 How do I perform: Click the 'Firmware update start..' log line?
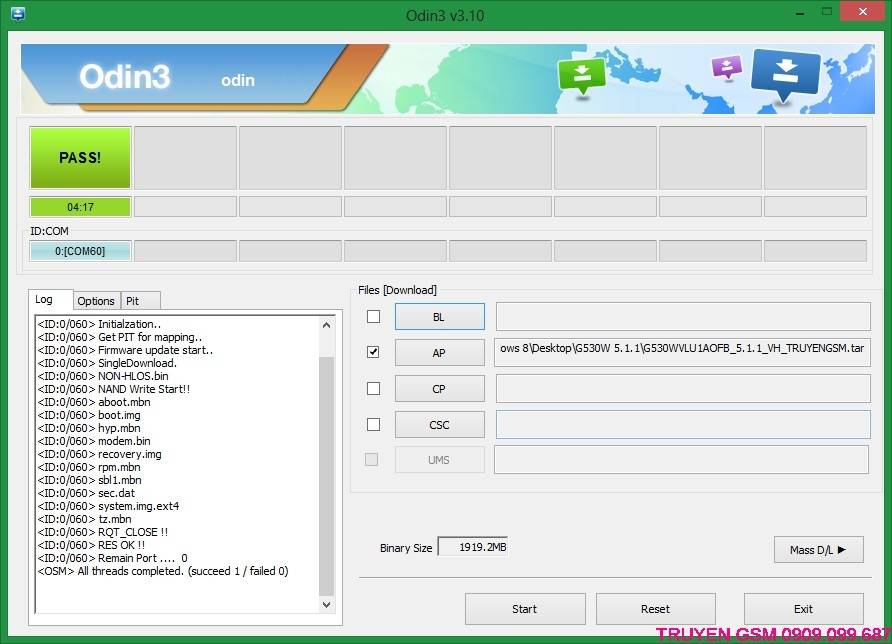tap(125, 350)
